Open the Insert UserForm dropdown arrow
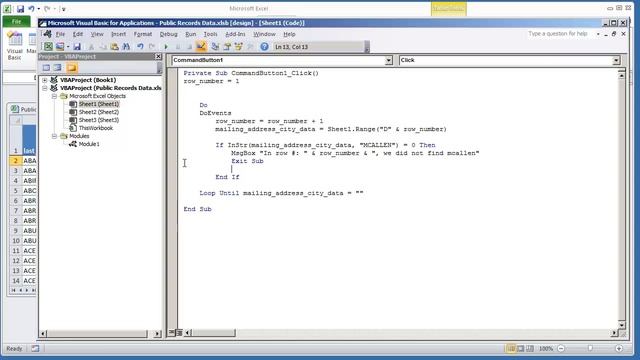Image resolution: width=640 pixels, height=360 pixels. point(68,47)
